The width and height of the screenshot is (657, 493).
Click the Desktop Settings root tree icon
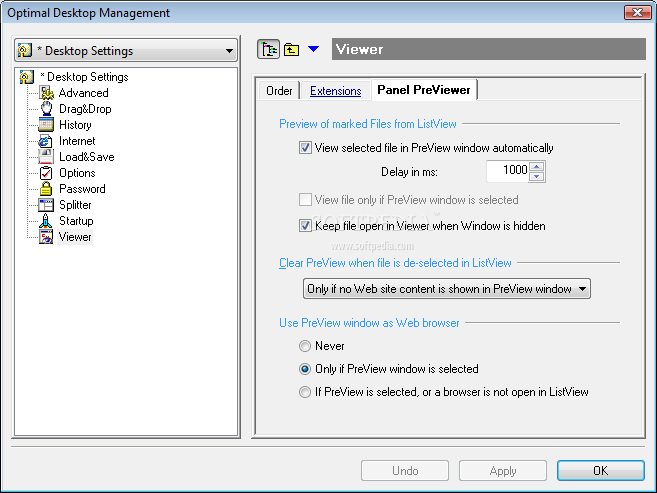point(26,77)
